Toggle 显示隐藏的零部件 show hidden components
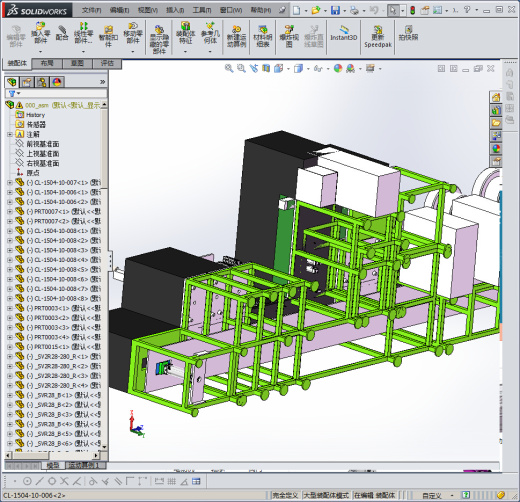Screen dimensions: 520x502 (x=159, y=39)
